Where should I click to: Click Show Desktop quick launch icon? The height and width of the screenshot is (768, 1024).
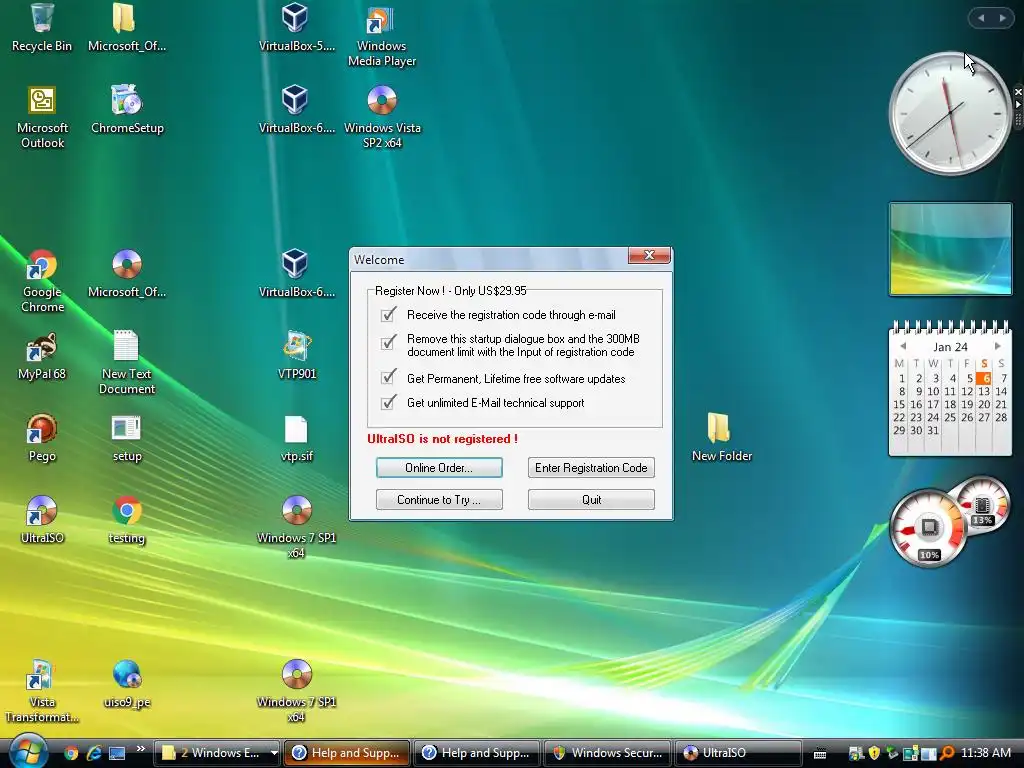pyautogui.click(x=117, y=753)
